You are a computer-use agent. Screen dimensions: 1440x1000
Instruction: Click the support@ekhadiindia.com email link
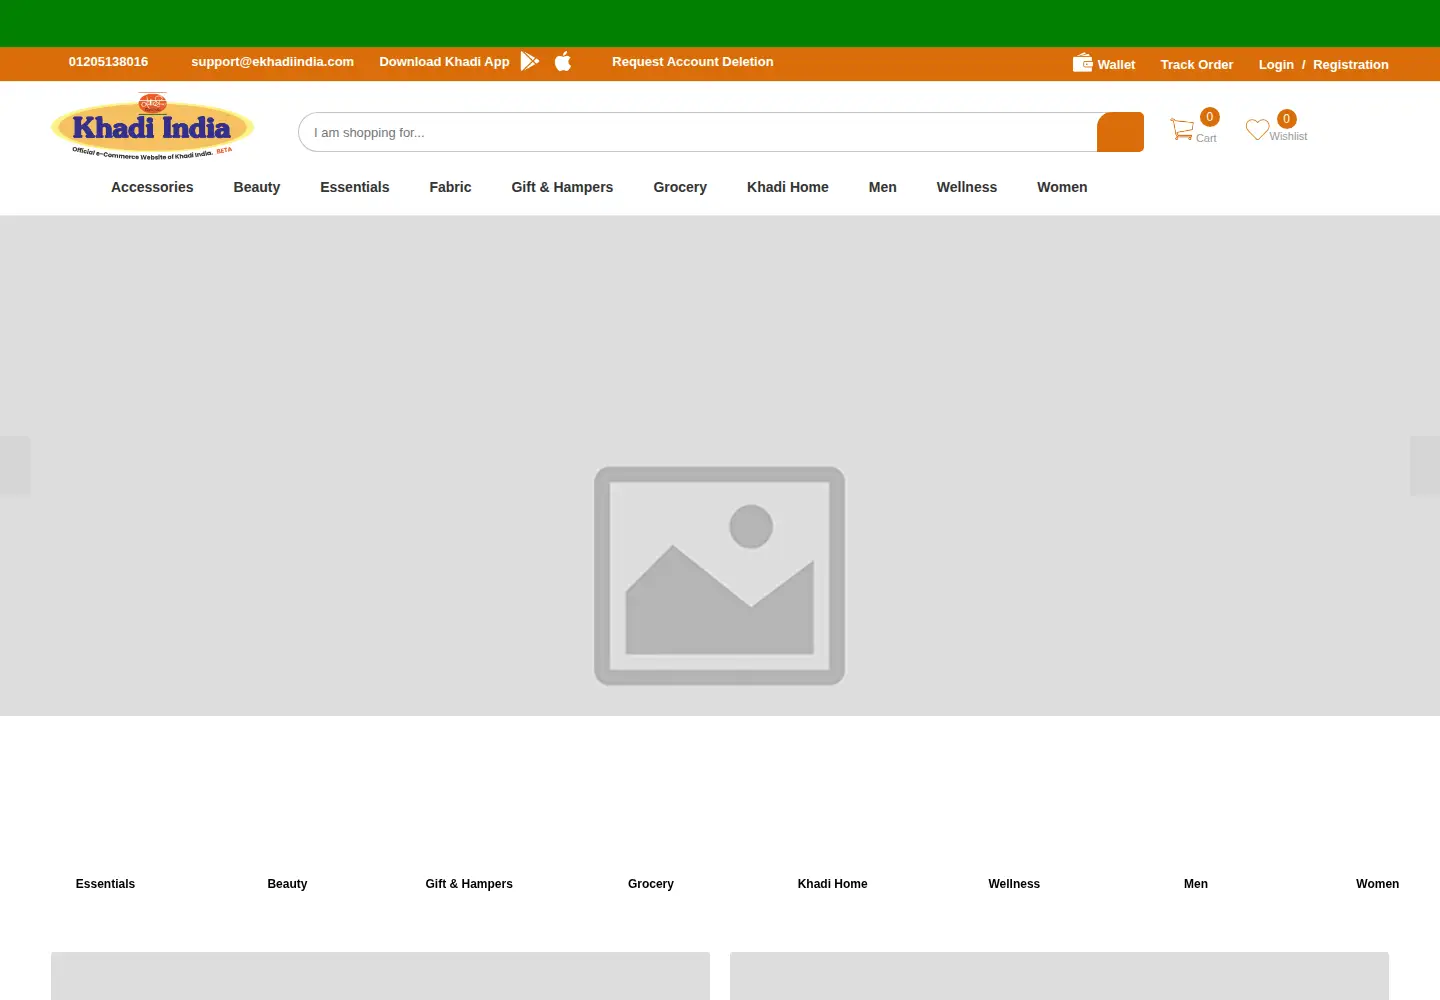[x=273, y=62]
